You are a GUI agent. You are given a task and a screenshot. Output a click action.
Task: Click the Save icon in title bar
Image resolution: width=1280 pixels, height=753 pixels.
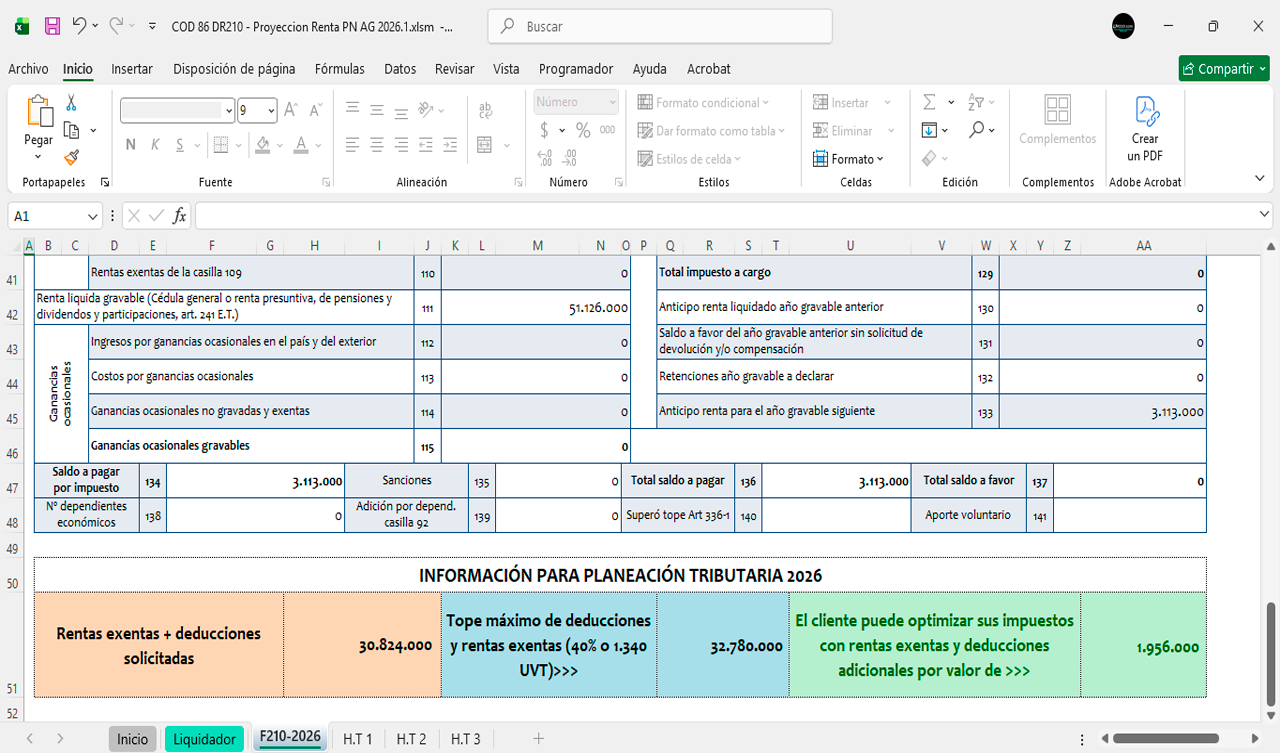[52, 27]
